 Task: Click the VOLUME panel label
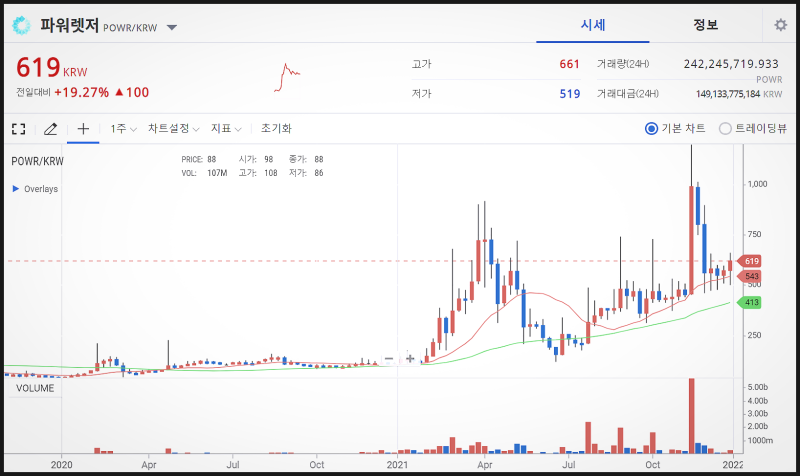(x=35, y=388)
